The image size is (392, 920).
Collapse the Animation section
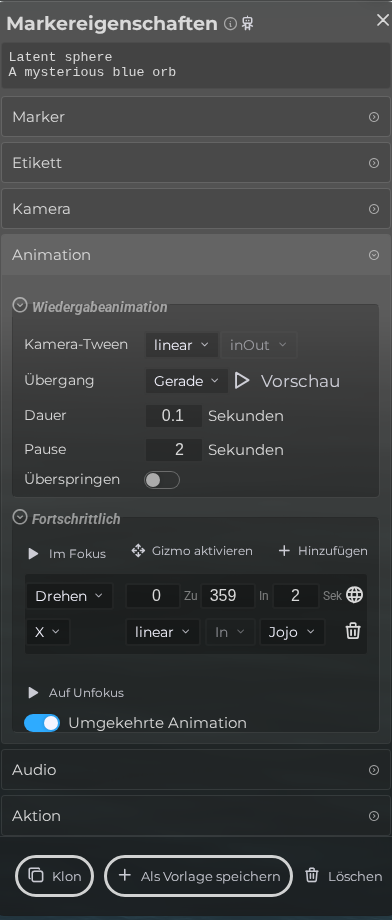196,255
